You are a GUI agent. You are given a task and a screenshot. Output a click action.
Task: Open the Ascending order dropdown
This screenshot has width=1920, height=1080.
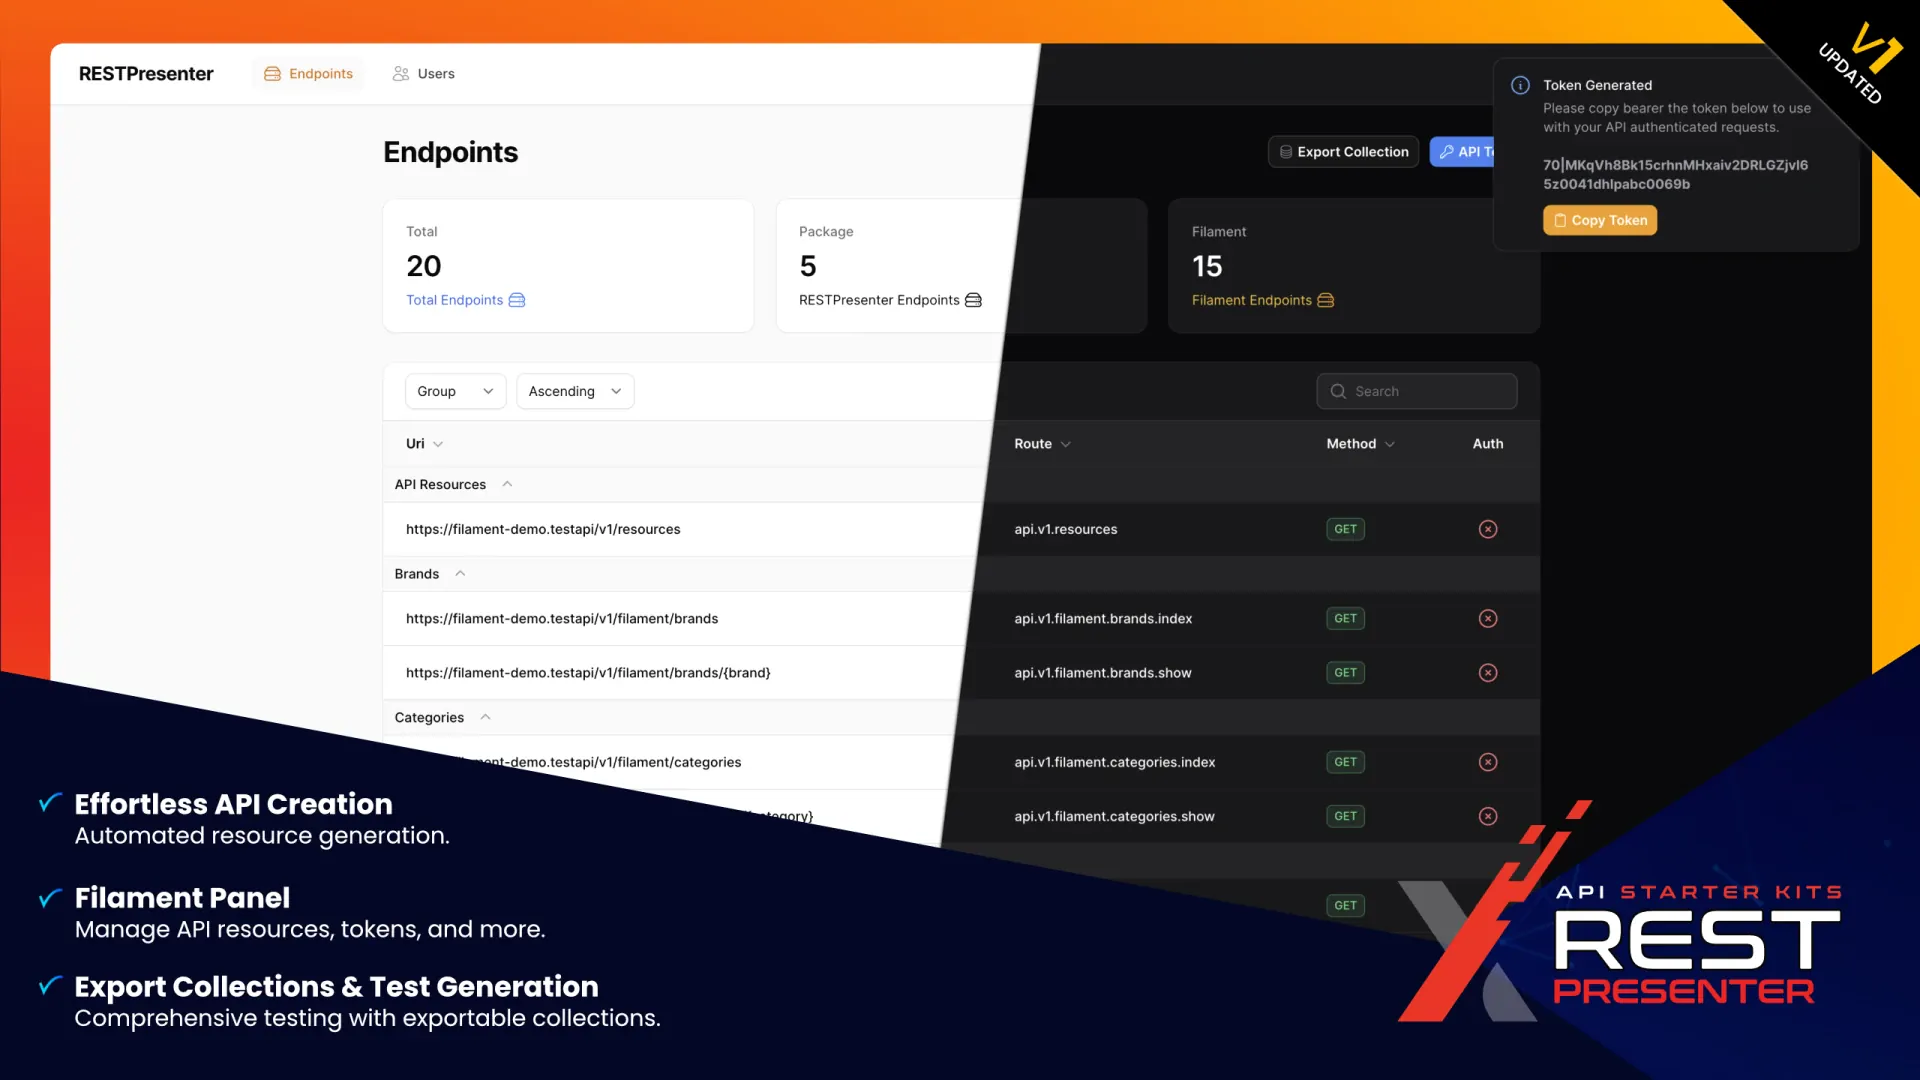coord(574,391)
